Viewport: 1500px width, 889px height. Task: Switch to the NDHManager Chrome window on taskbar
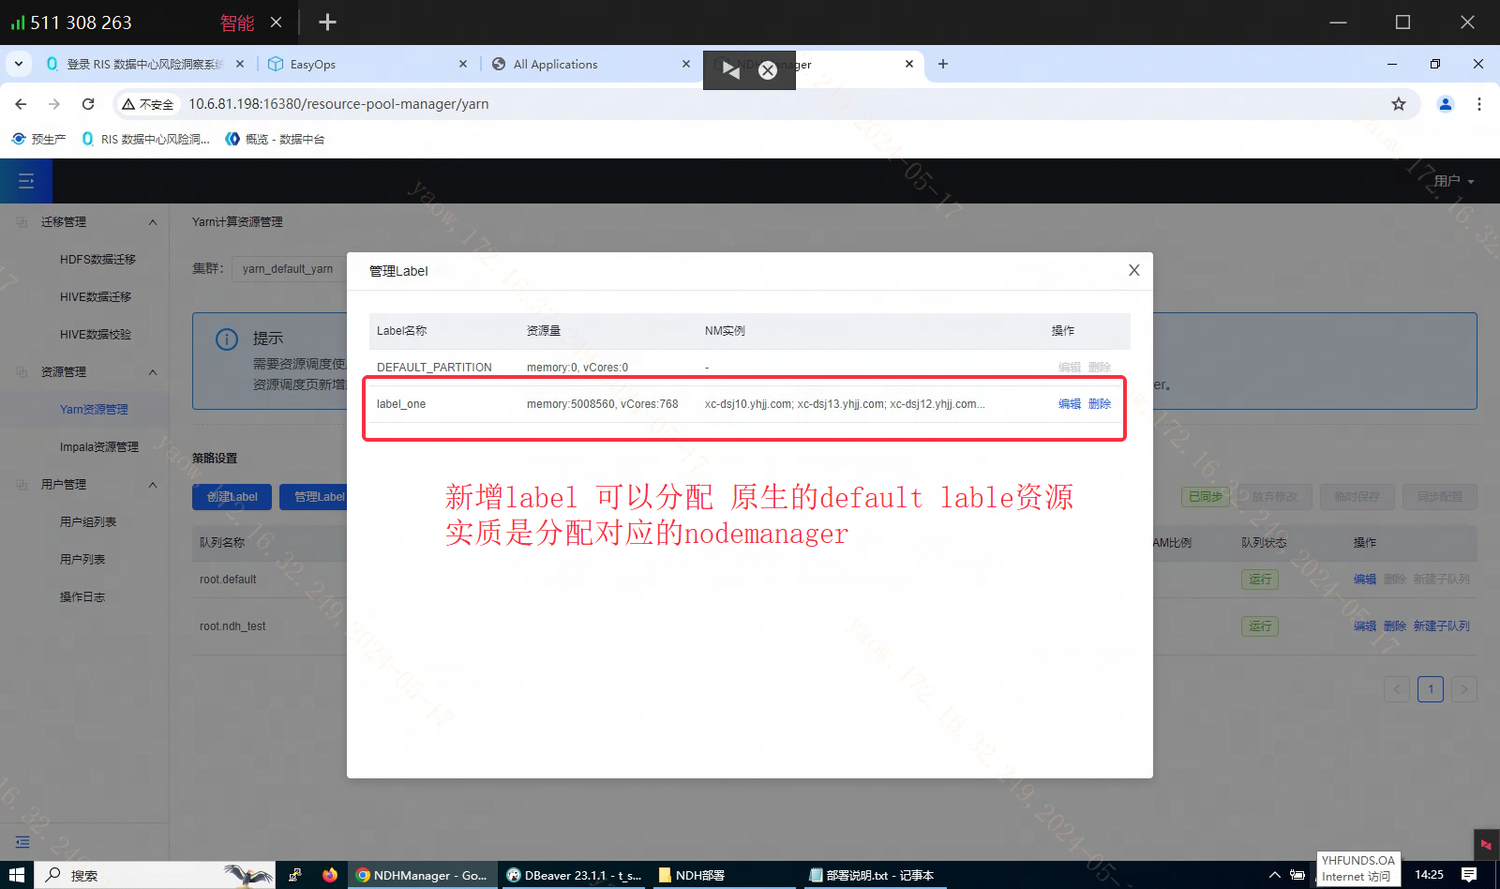[x=420, y=874]
